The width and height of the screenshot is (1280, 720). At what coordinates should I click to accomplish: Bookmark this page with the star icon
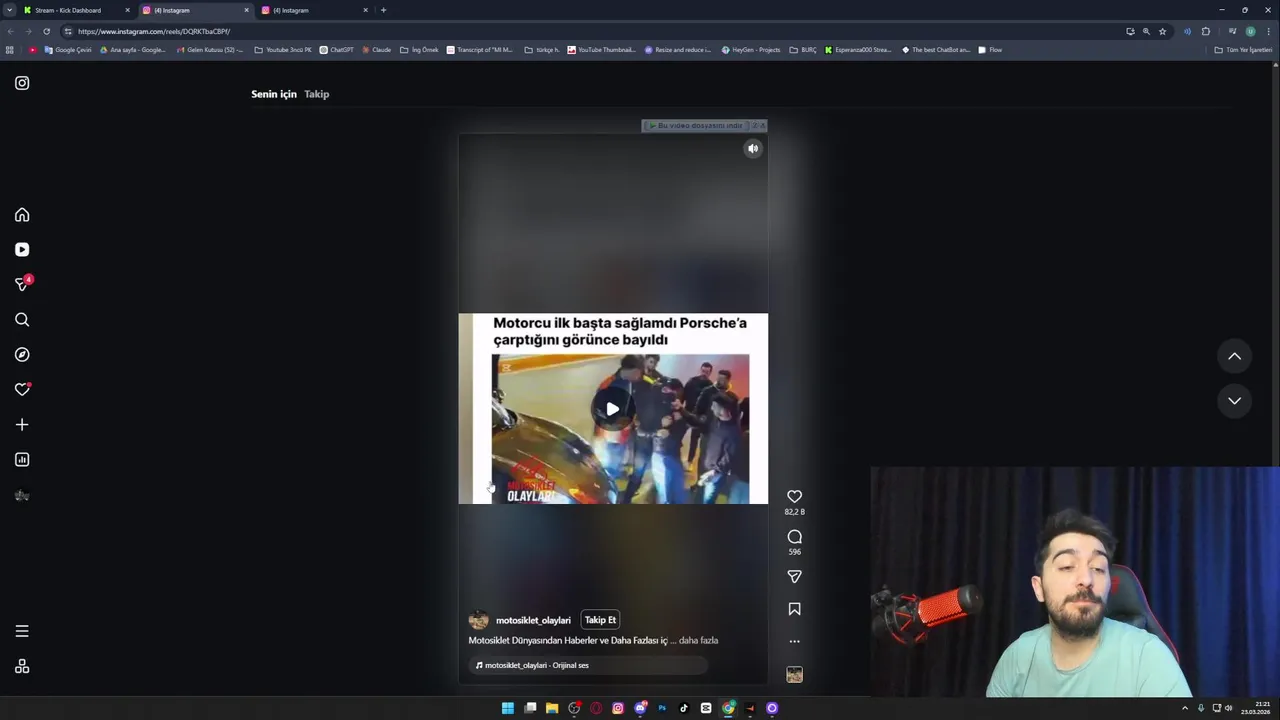(x=1162, y=31)
